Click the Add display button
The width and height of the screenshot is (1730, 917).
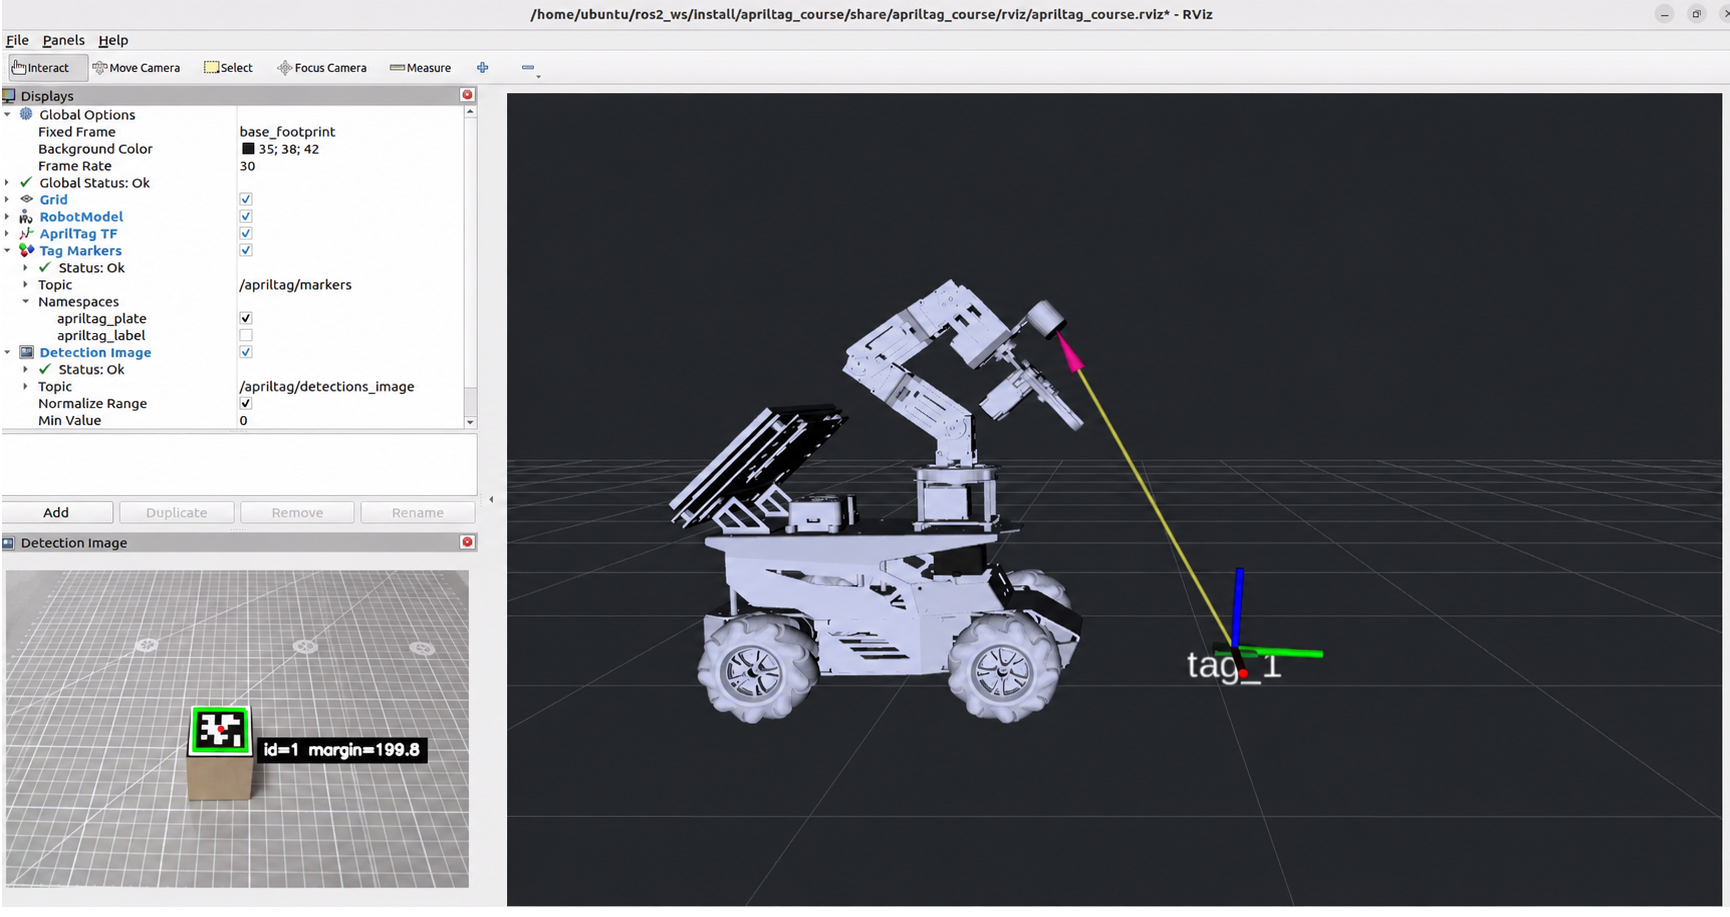click(56, 512)
